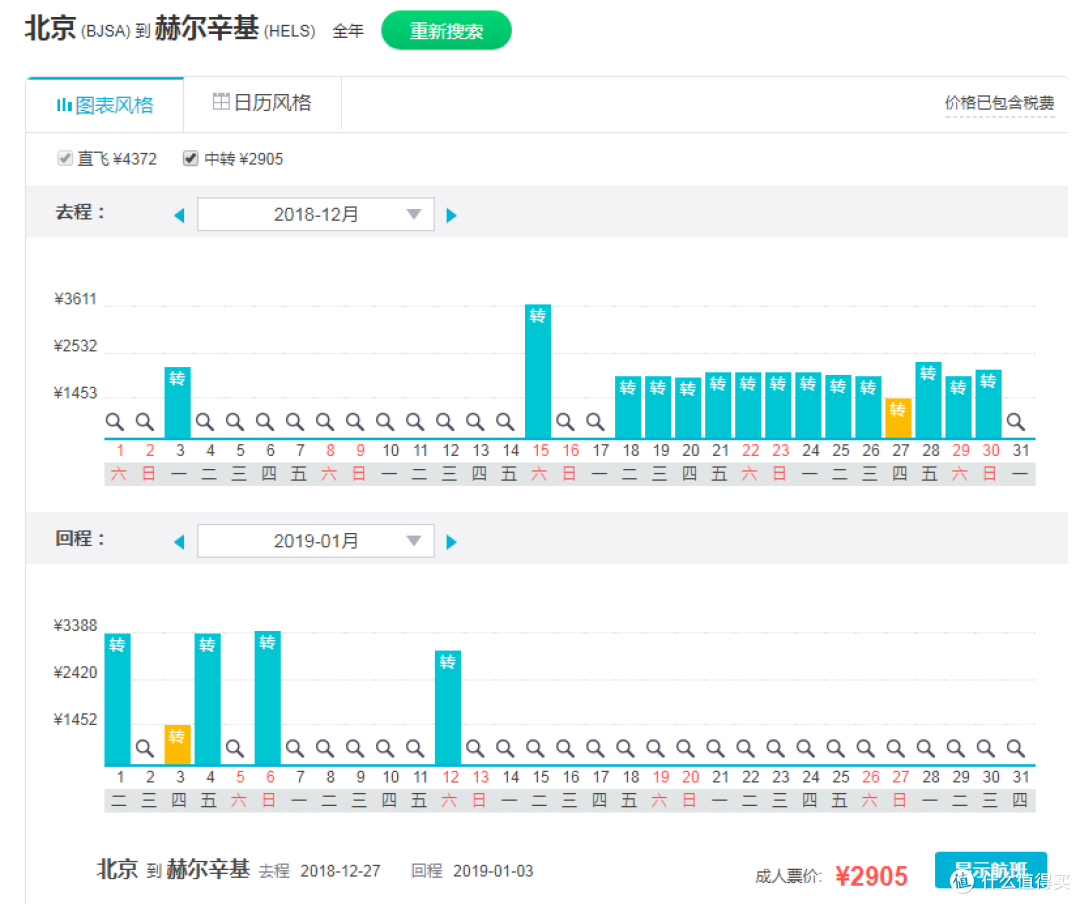Search departure fares for December 12

tap(445, 422)
